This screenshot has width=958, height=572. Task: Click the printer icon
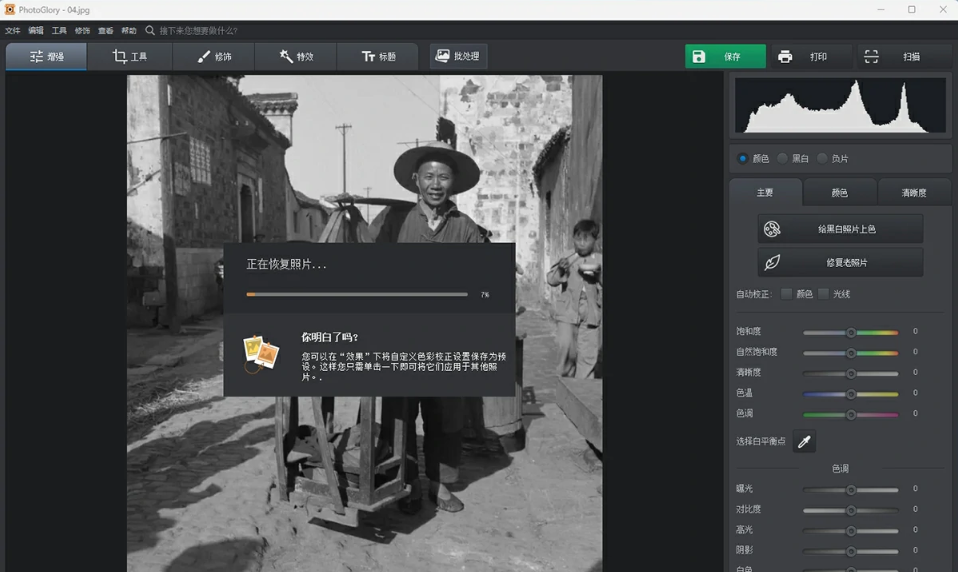[785, 57]
